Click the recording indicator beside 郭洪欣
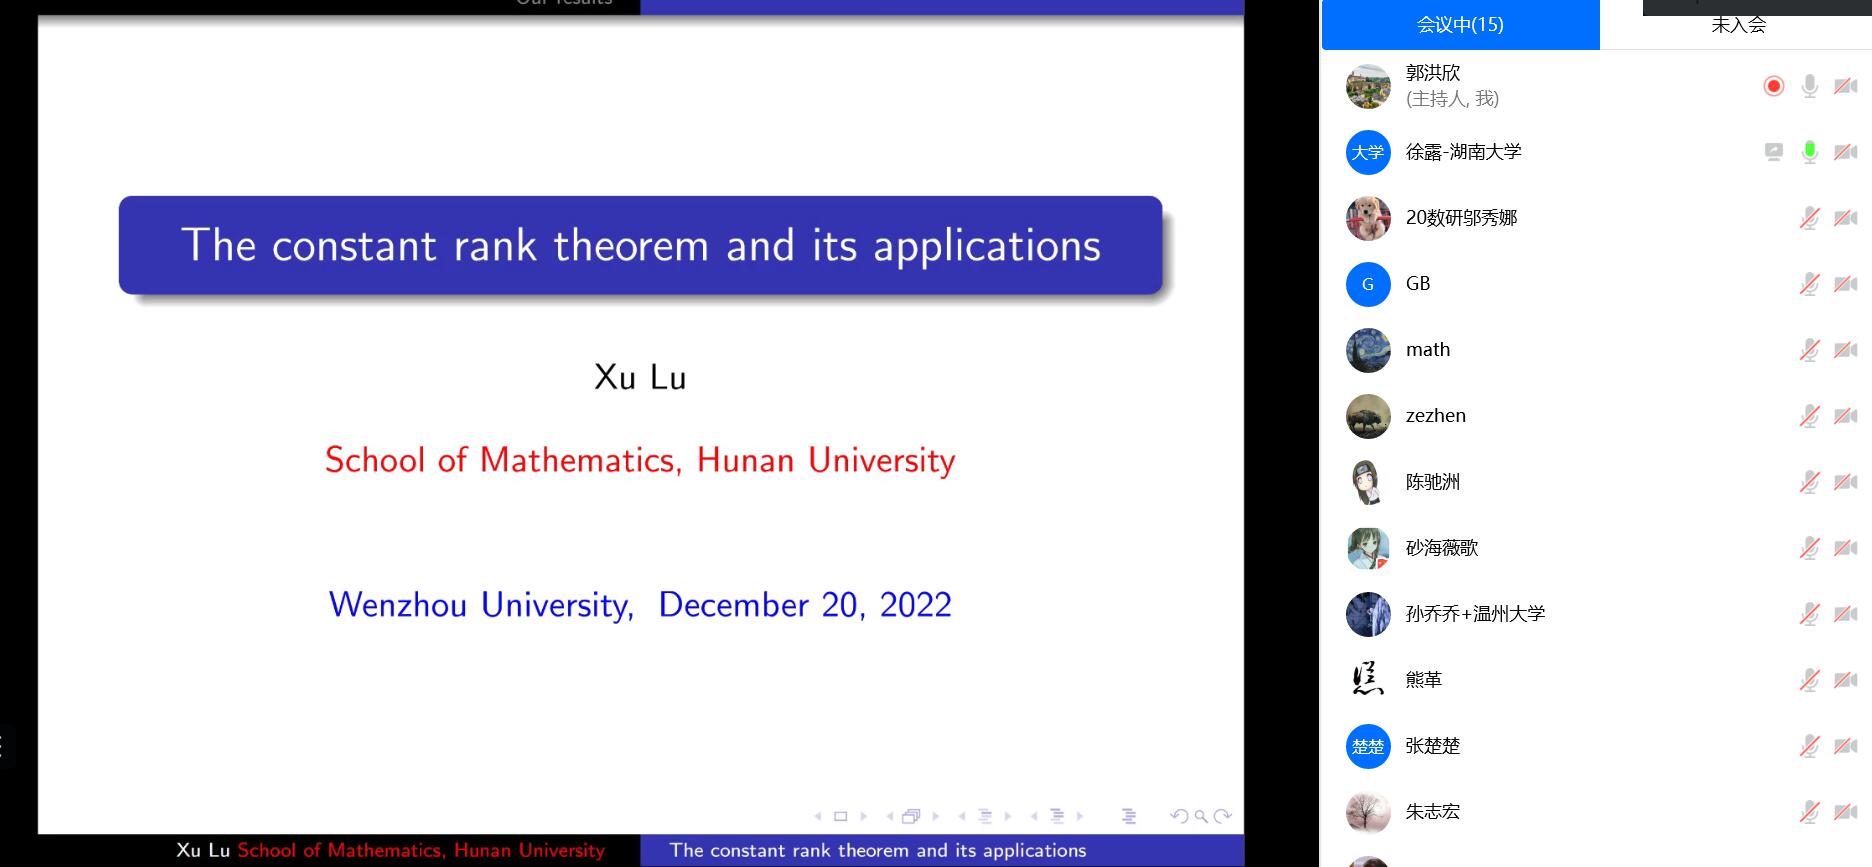 tap(1773, 86)
